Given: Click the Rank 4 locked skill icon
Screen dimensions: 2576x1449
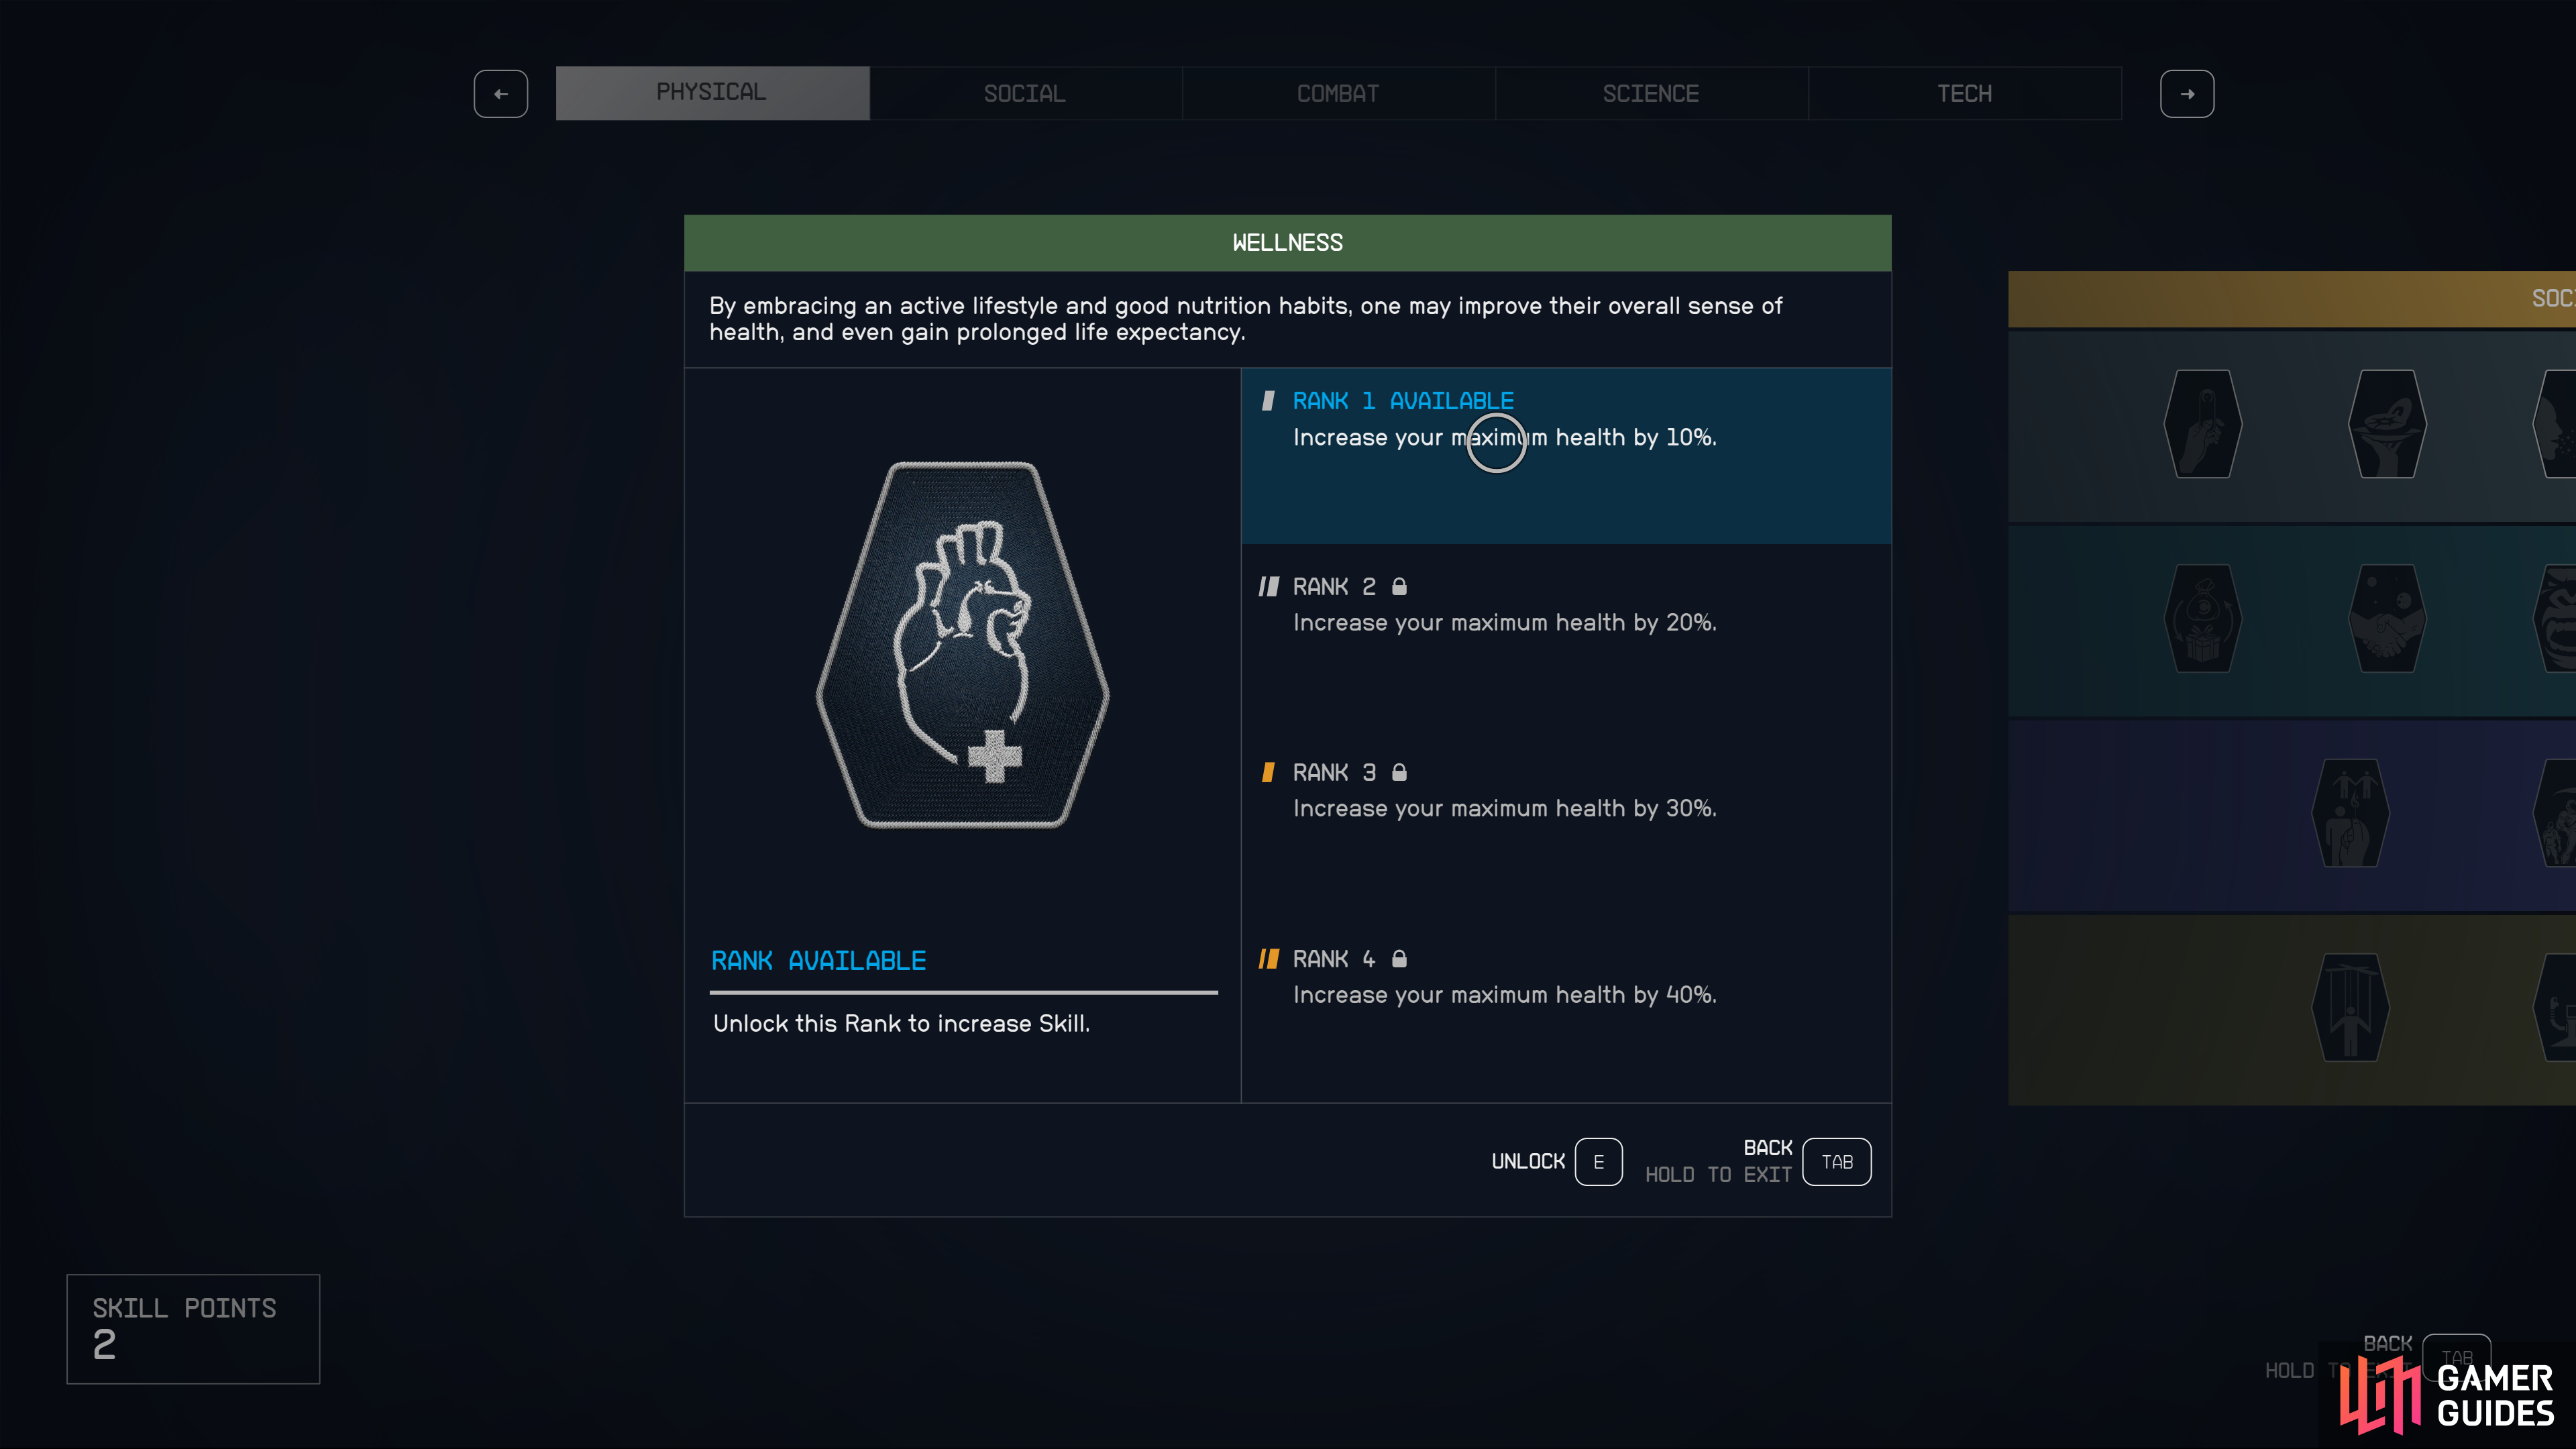Looking at the screenshot, I should pyautogui.click(x=1399, y=957).
